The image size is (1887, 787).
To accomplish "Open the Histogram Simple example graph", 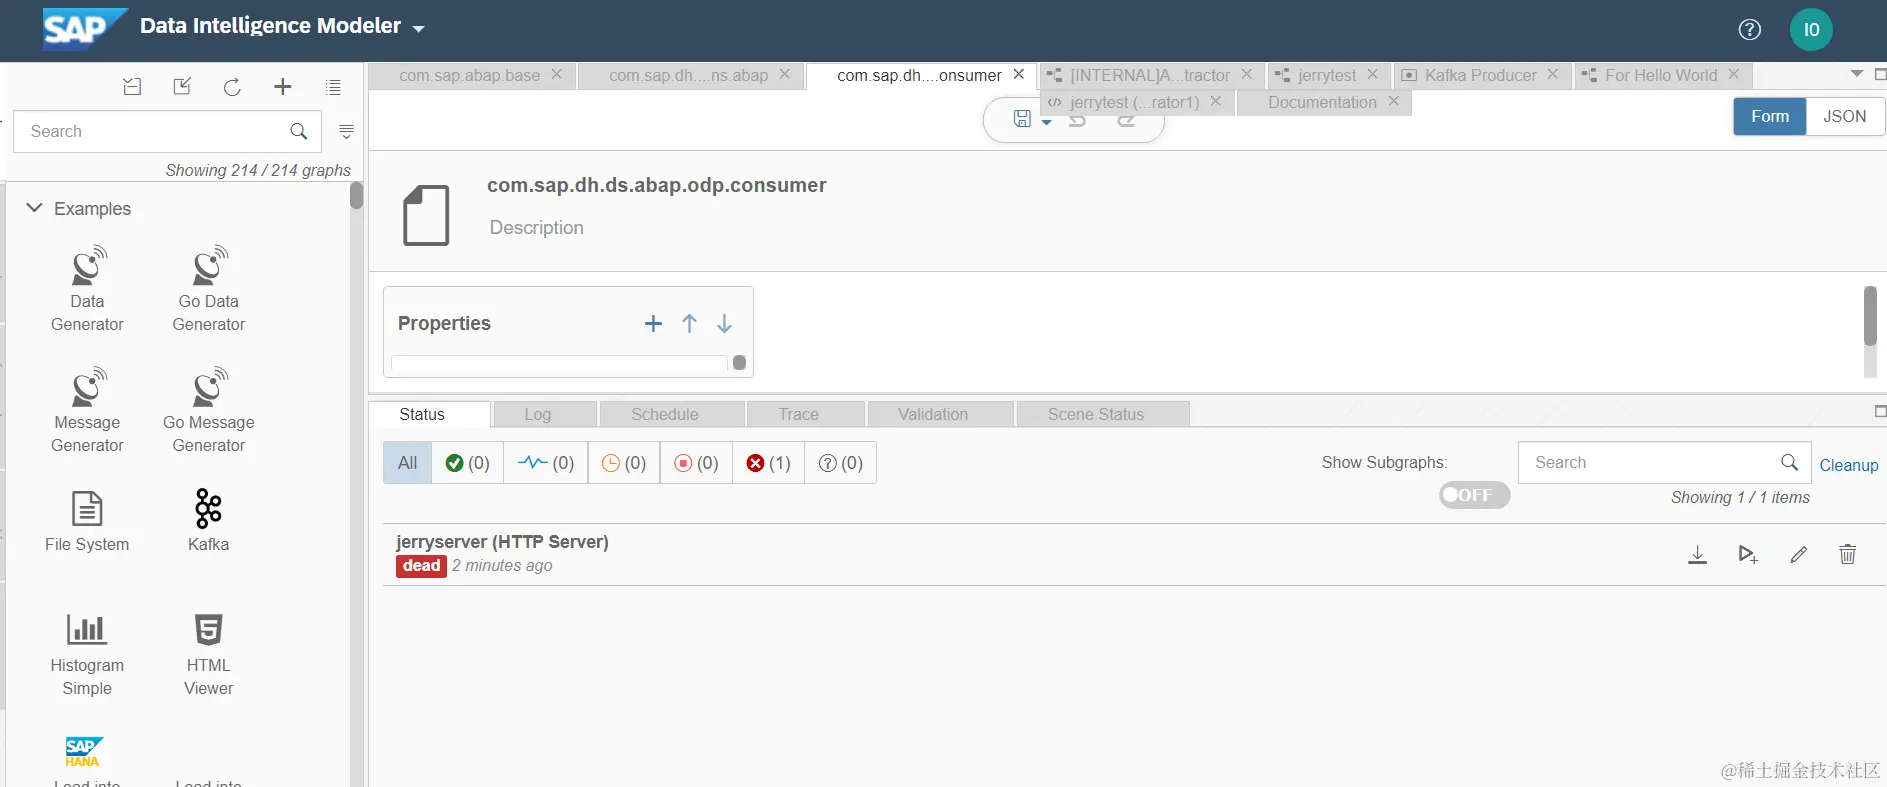I will pyautogui.click(x=87, y=654).
